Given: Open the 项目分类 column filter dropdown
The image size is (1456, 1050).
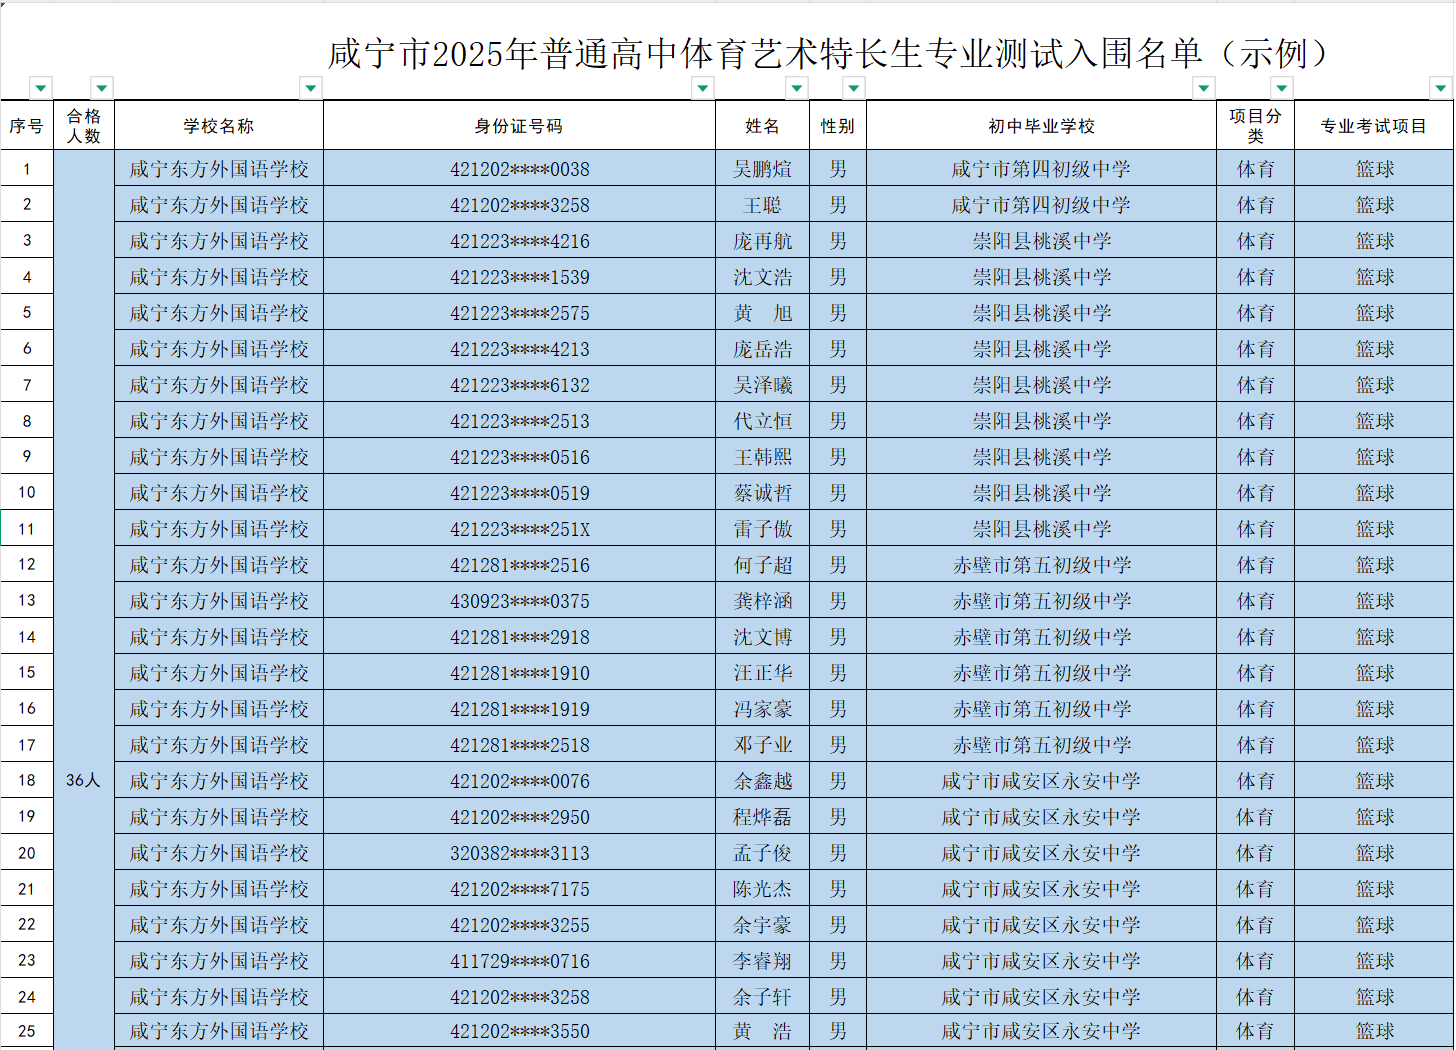Looking at the screenshot, I should click(x=1282, y=88).
